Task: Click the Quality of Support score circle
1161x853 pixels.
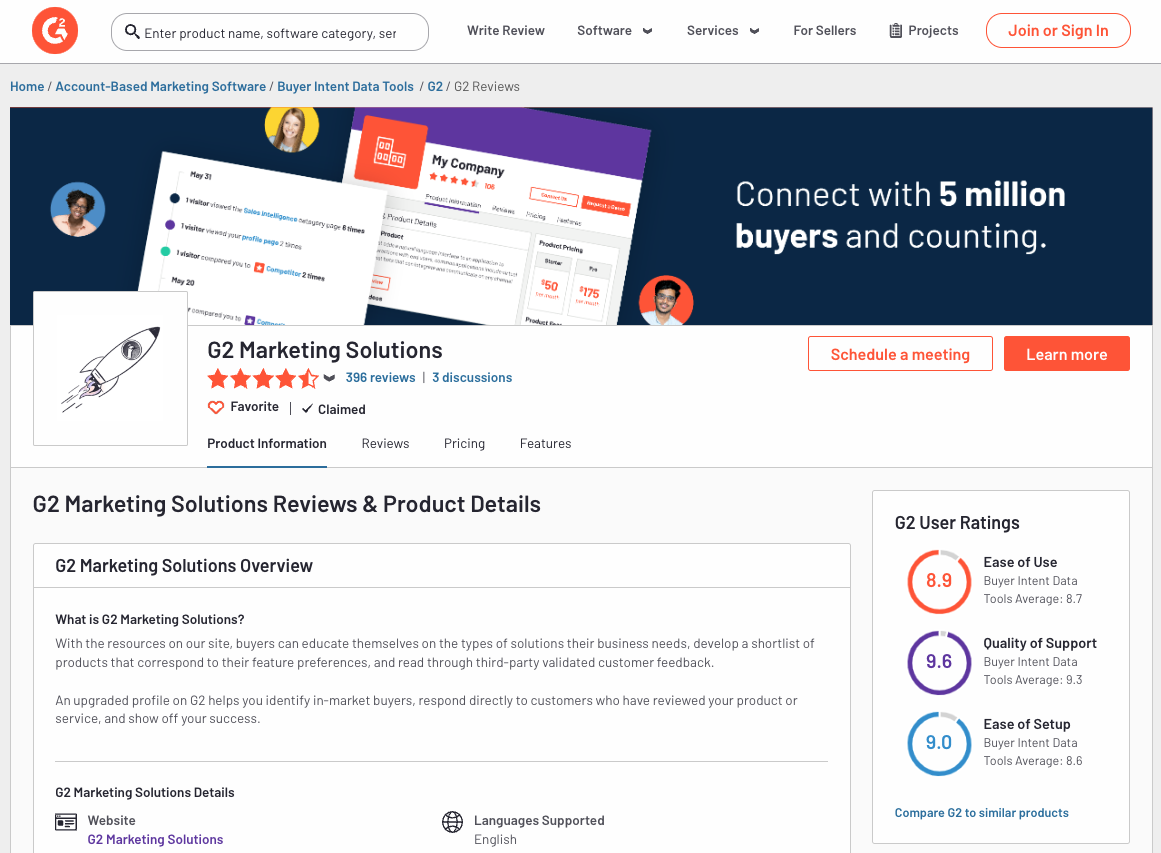Action: click(x=938, y=662)
